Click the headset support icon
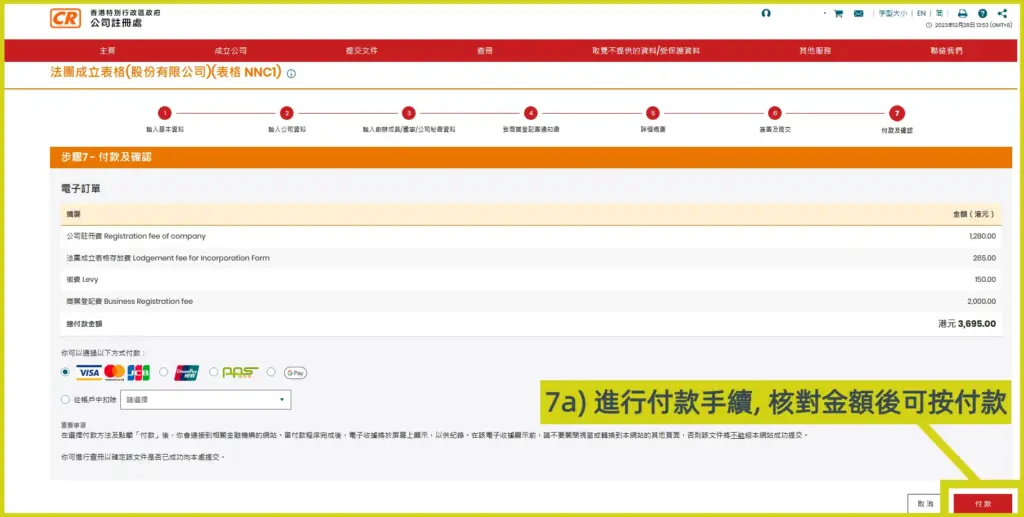This screenshot has height=517, width=1024. [x=766, y=14]
